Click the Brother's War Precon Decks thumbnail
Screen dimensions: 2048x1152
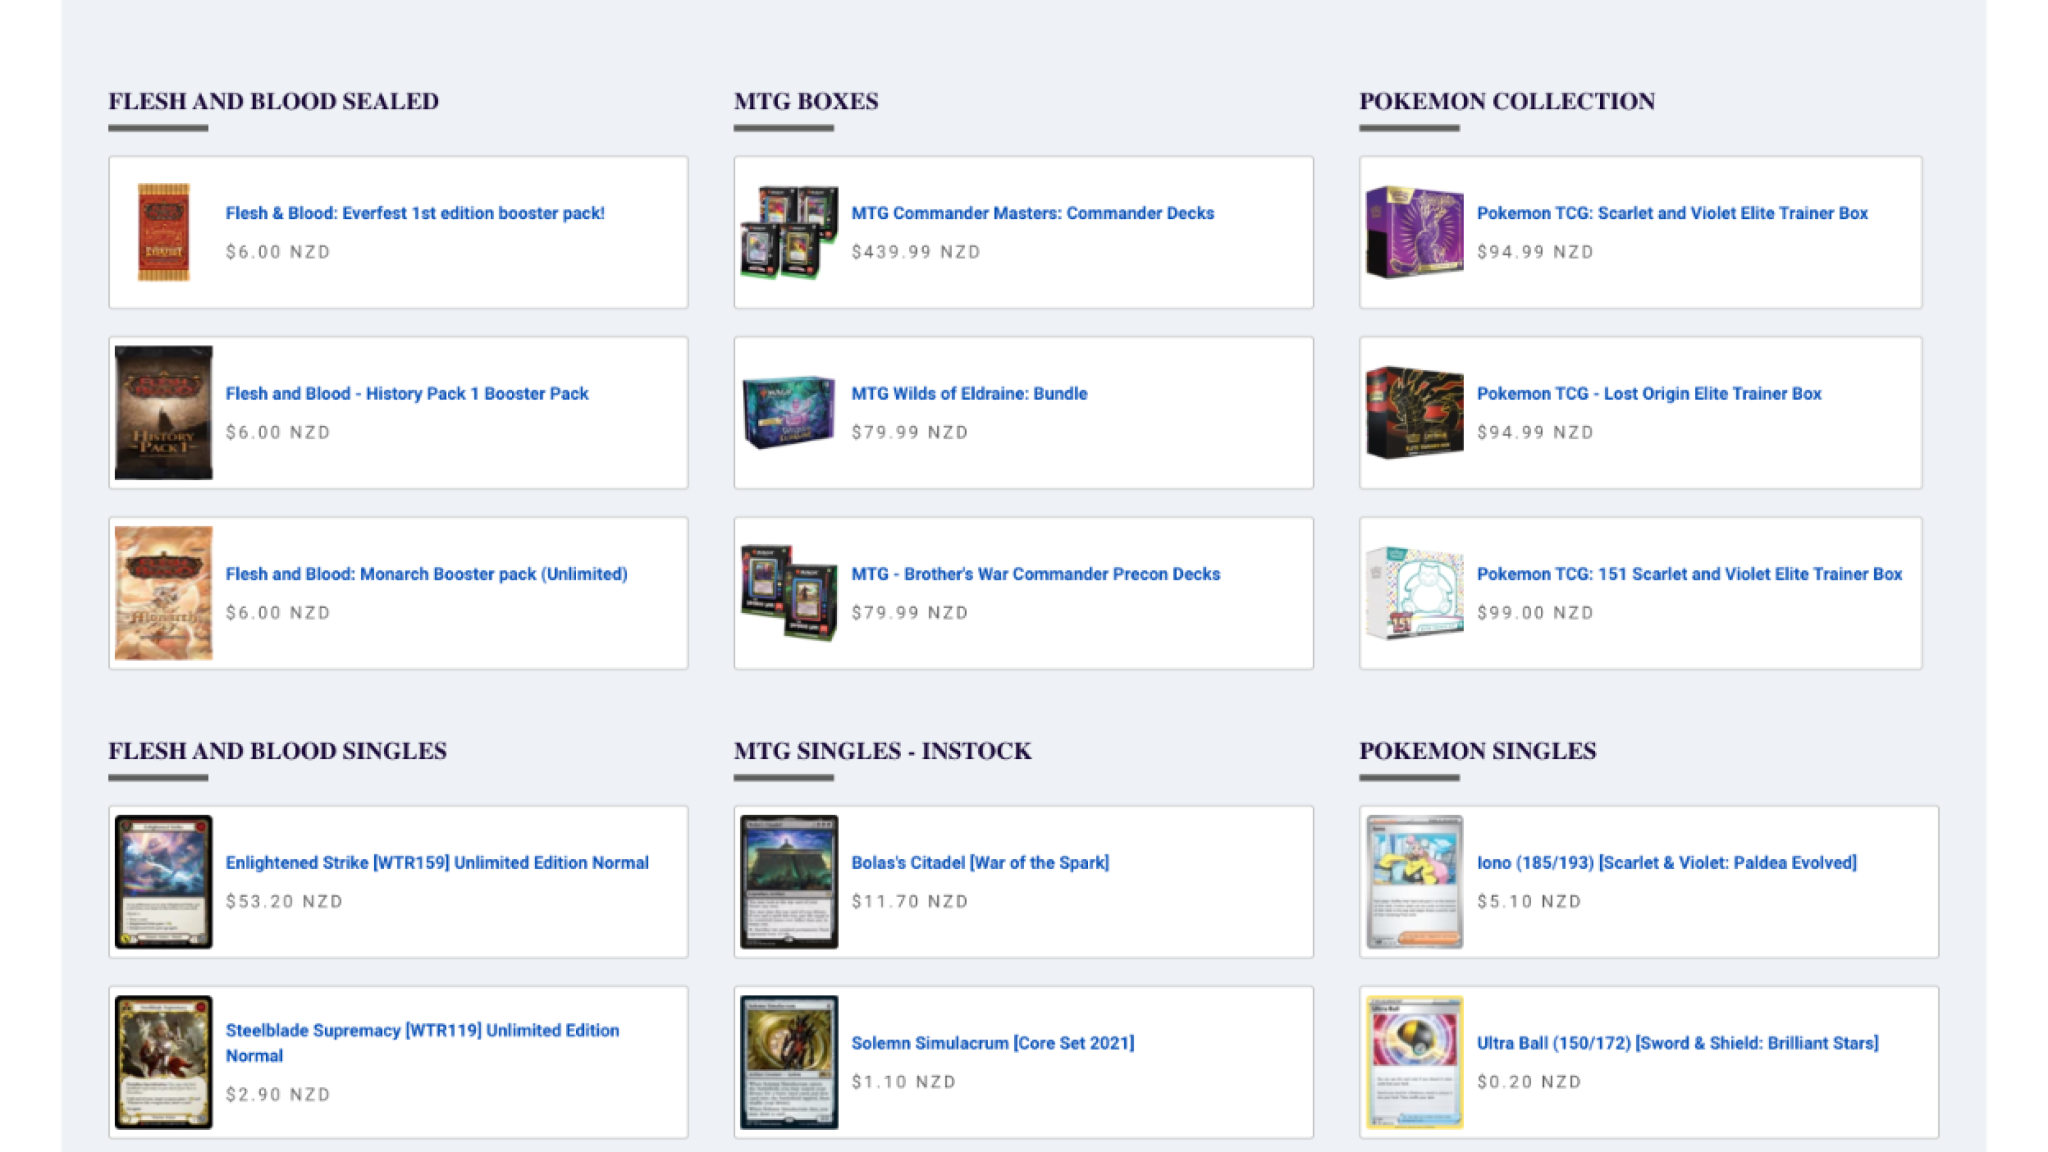(789, 593)
